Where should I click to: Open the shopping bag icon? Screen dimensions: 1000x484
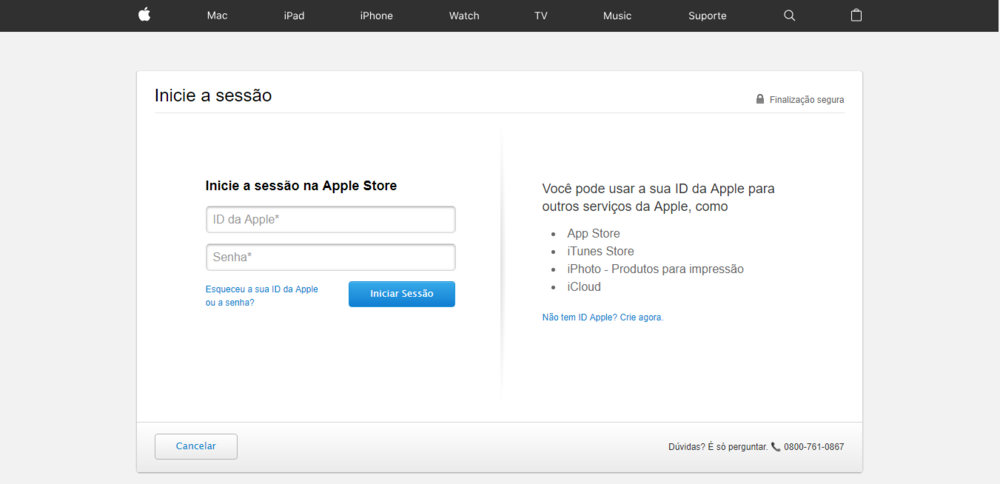click(x=856, y=15)
